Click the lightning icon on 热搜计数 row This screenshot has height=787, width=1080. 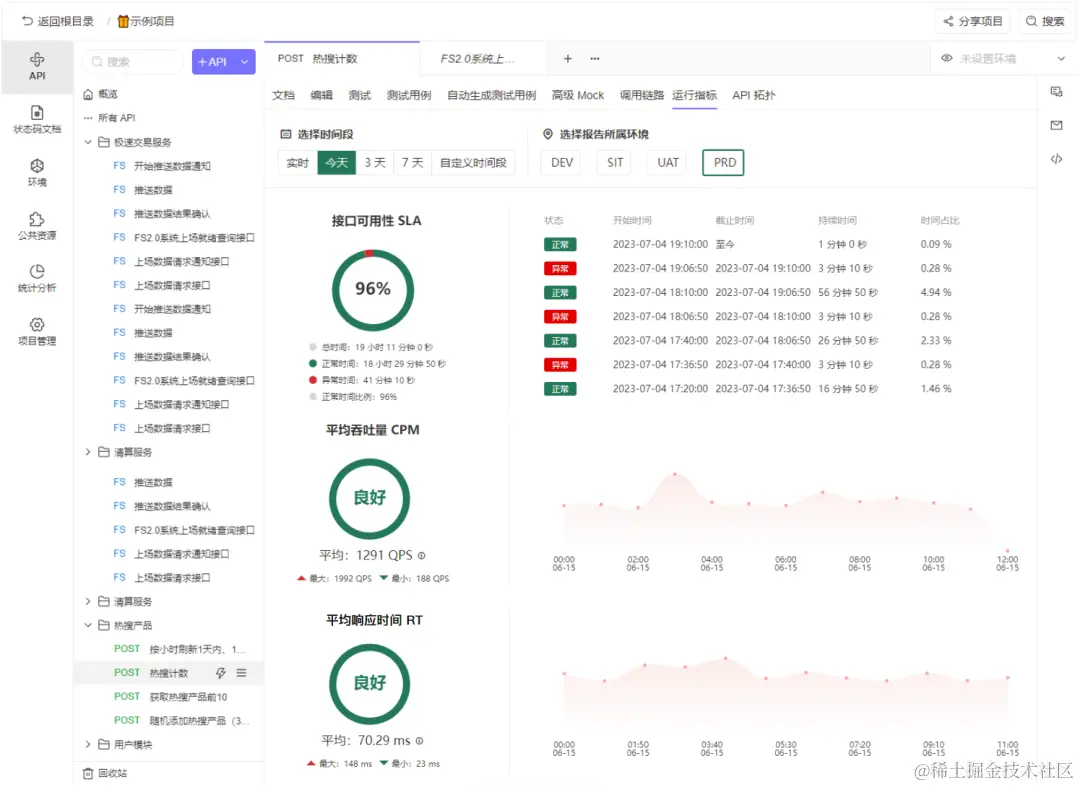pos(220,673)
